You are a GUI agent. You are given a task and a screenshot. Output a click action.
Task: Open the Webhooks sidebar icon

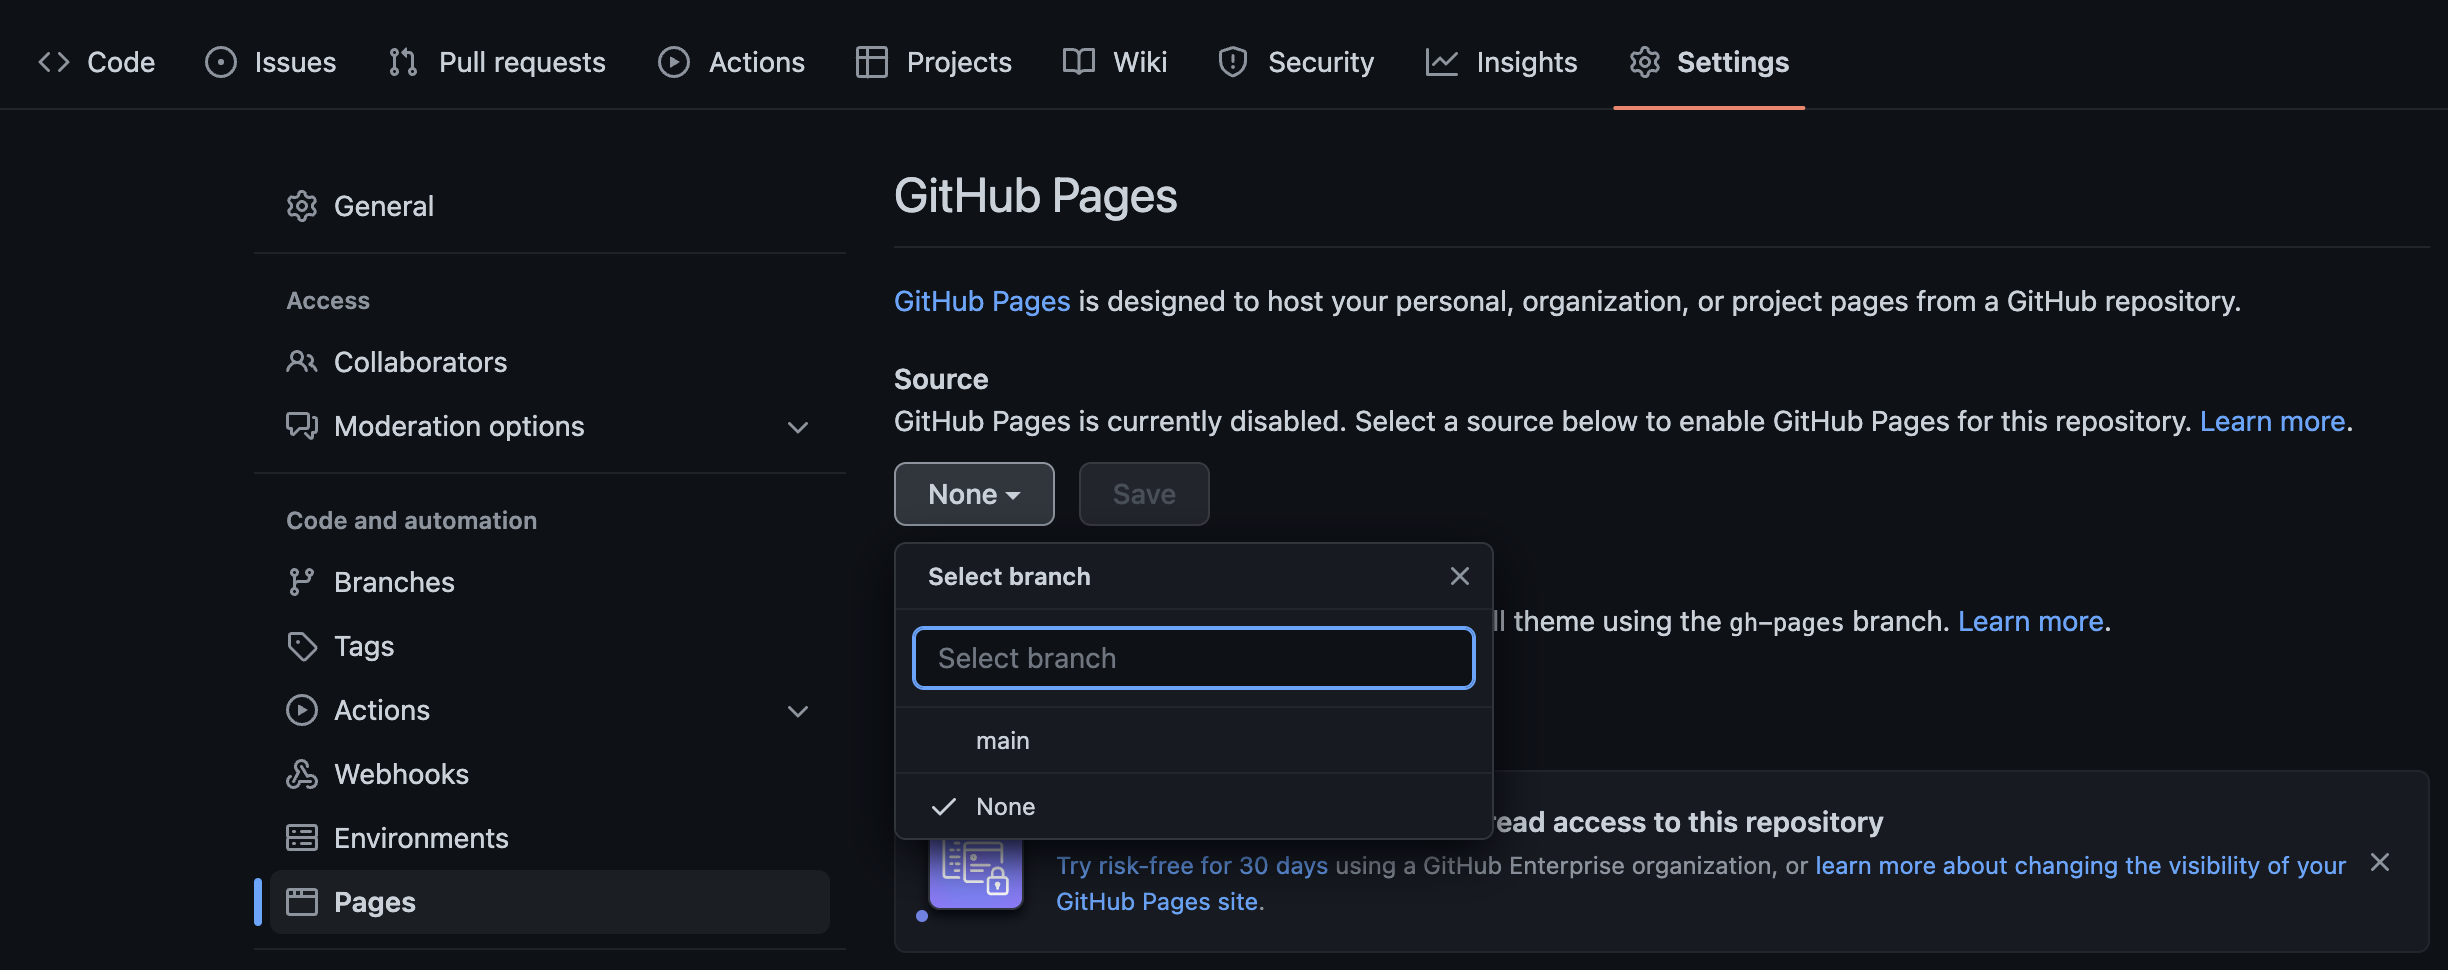point(302,773)
